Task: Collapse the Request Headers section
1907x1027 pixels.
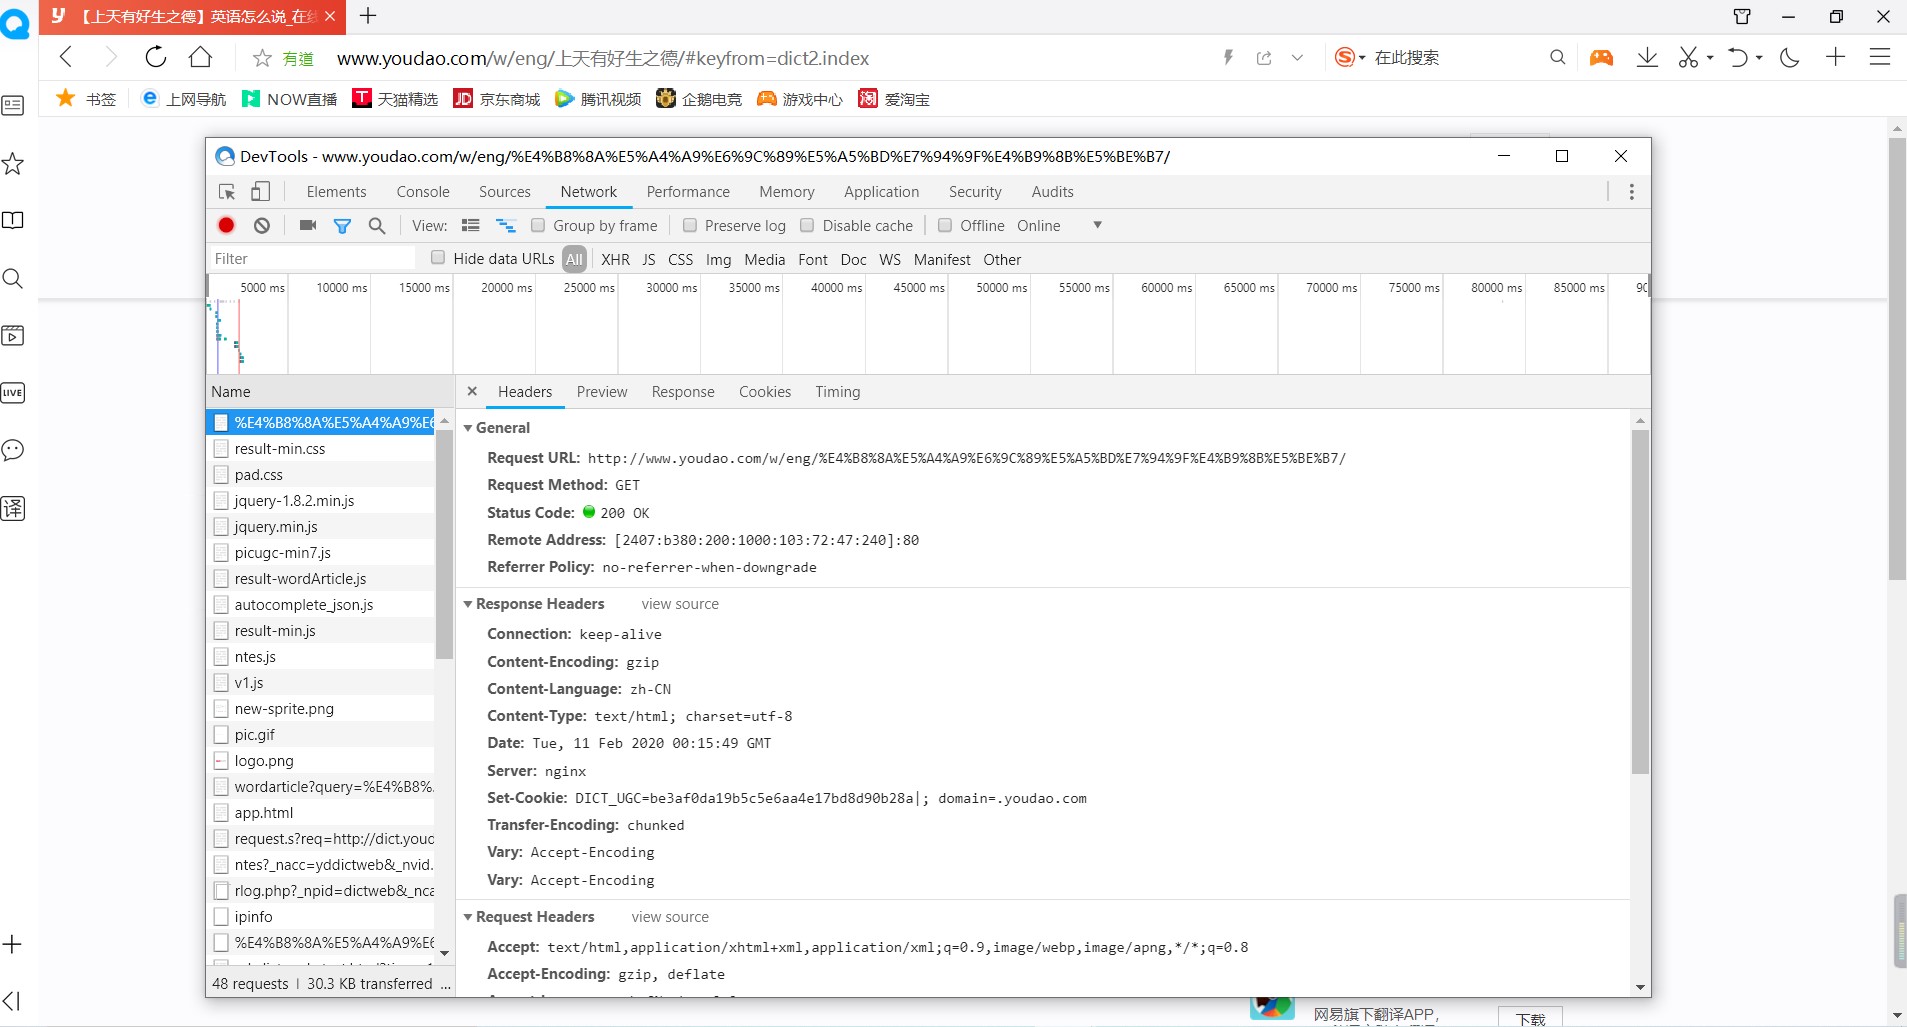Action: 468,917
